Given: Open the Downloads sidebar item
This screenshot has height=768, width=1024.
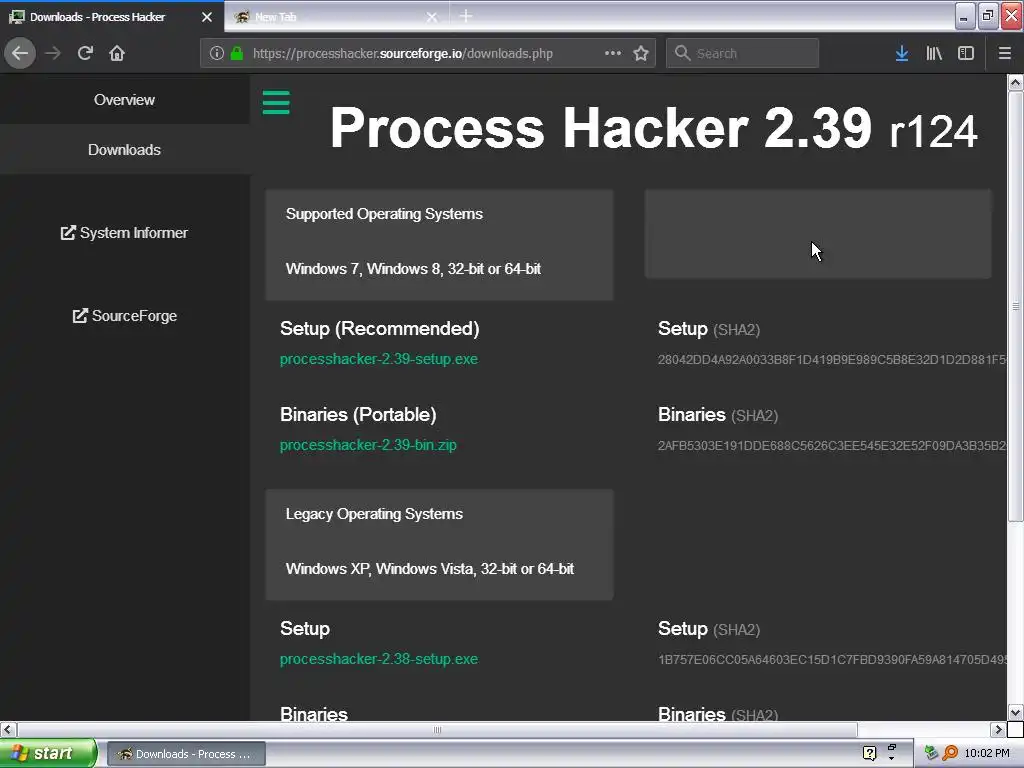Looking at the screenshot, I should 124,150.
